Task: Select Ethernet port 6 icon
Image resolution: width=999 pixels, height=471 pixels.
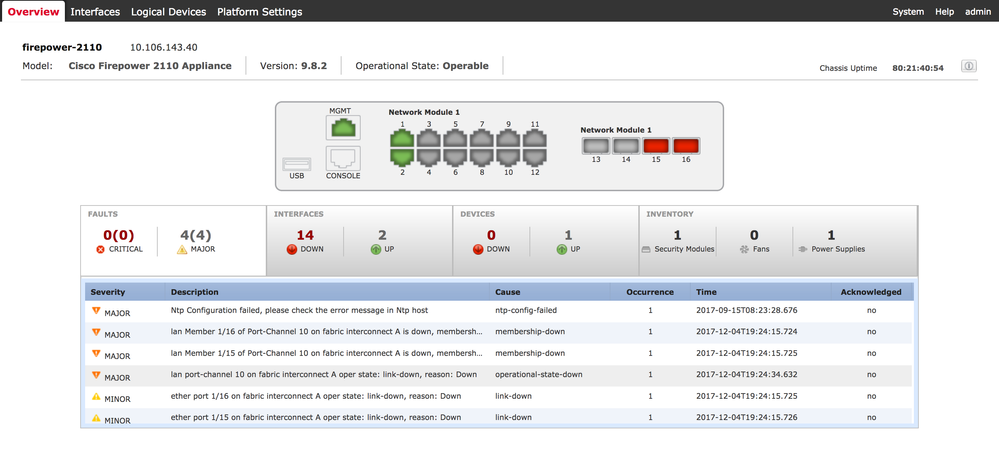Action: (456, 156)
